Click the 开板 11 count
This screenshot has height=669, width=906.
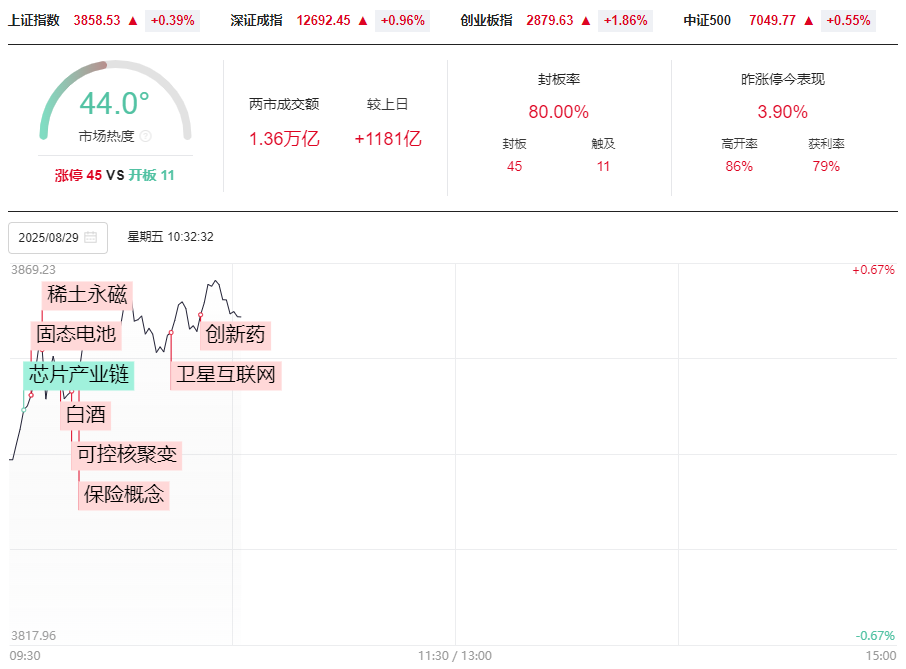click(152, 175)
